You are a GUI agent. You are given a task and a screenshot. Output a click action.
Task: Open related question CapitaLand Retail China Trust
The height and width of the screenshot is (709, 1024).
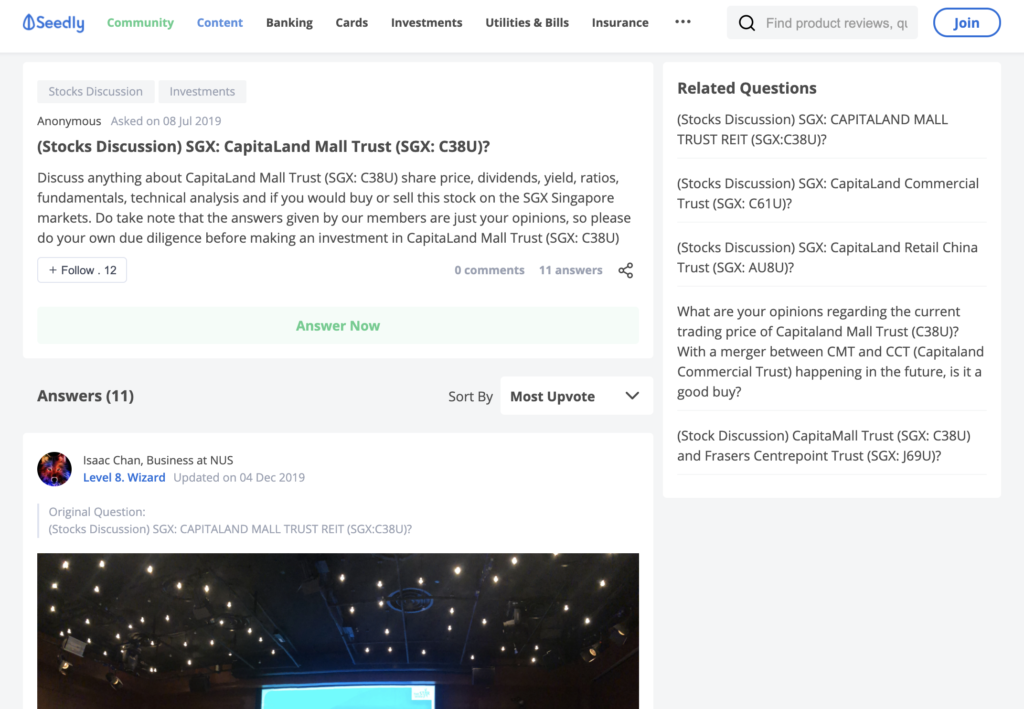click(827, 257)
